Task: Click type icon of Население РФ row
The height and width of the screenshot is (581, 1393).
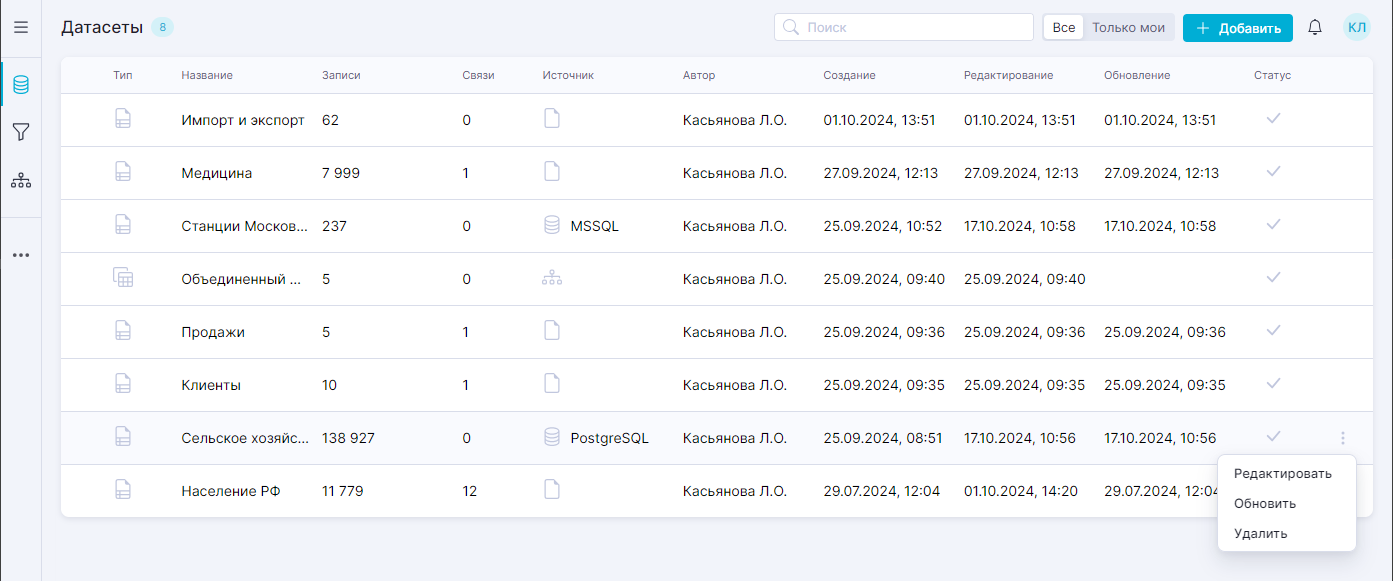Action: 122,490
